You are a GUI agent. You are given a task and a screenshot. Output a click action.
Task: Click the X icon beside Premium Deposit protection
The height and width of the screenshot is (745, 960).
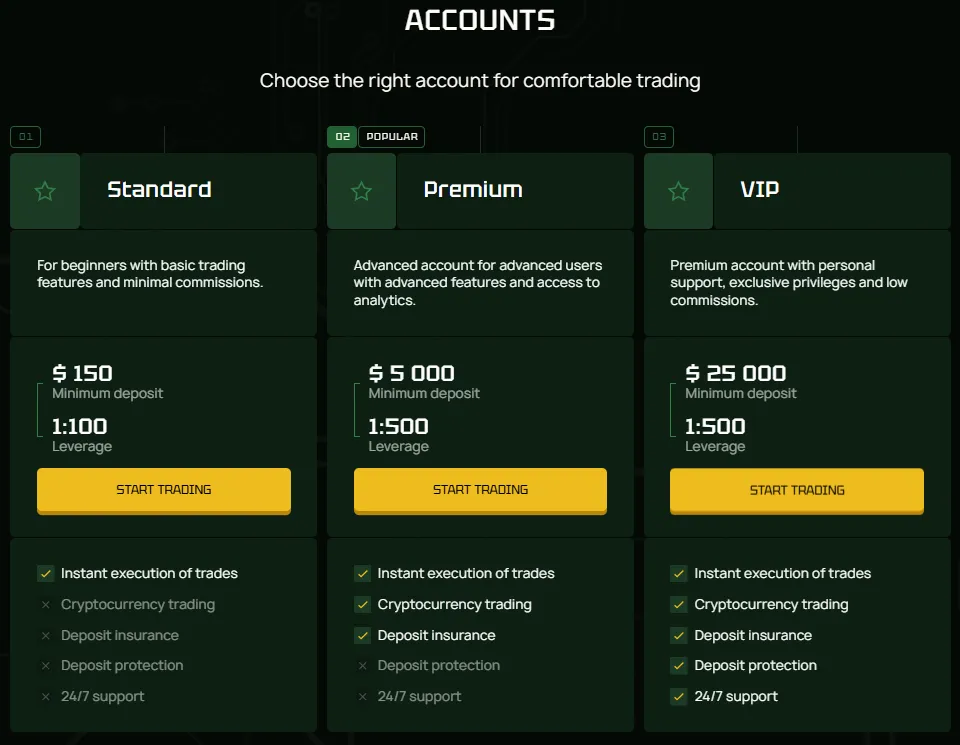pyautogui.click(x=362, y=666)
